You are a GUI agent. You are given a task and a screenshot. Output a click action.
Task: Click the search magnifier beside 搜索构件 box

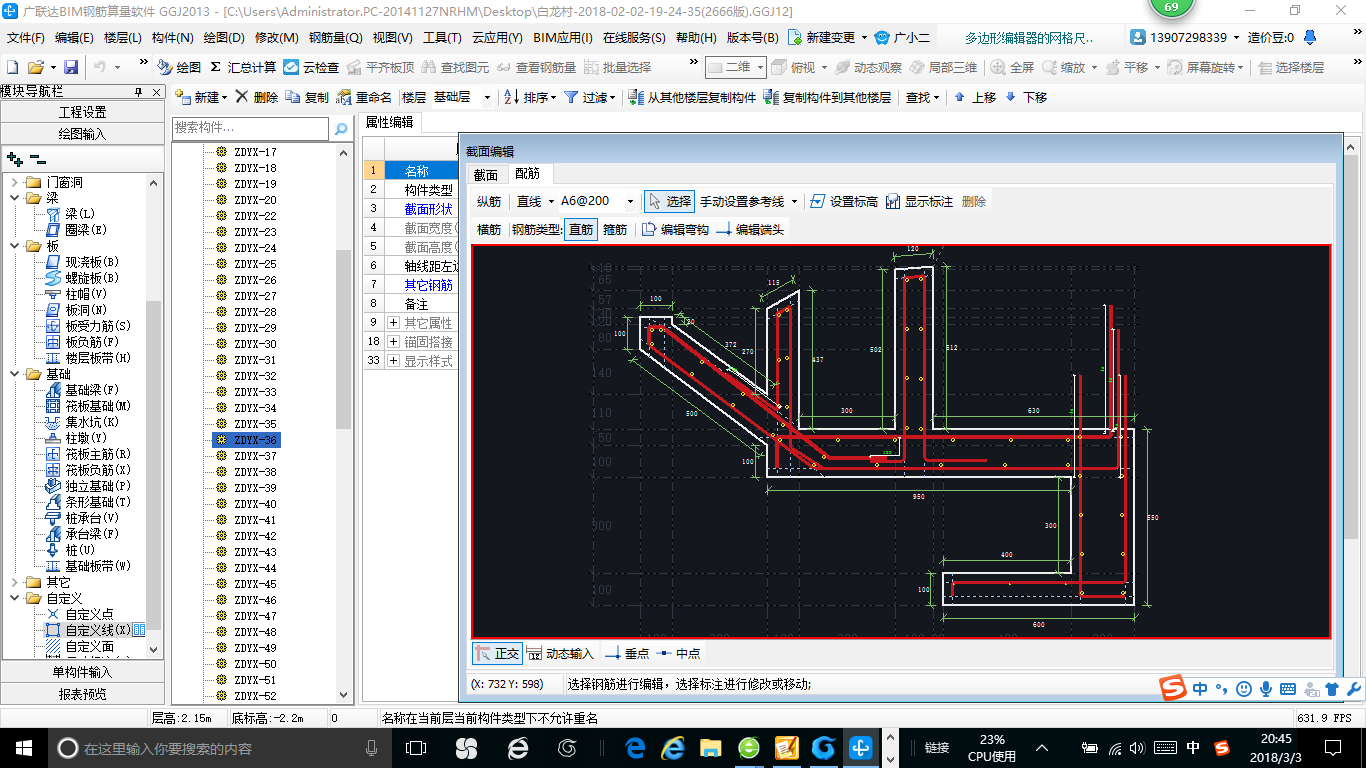[341, 128]
